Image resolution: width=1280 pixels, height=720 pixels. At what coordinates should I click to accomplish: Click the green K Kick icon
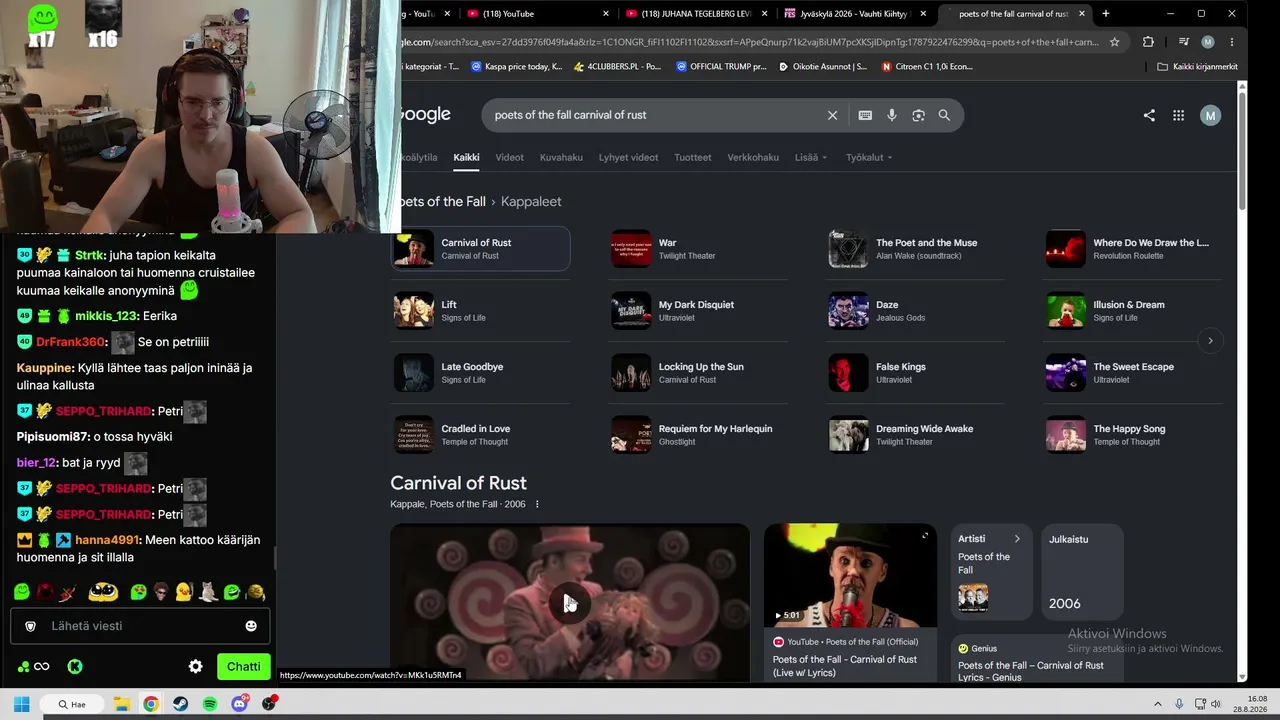[x=75, y=667]
